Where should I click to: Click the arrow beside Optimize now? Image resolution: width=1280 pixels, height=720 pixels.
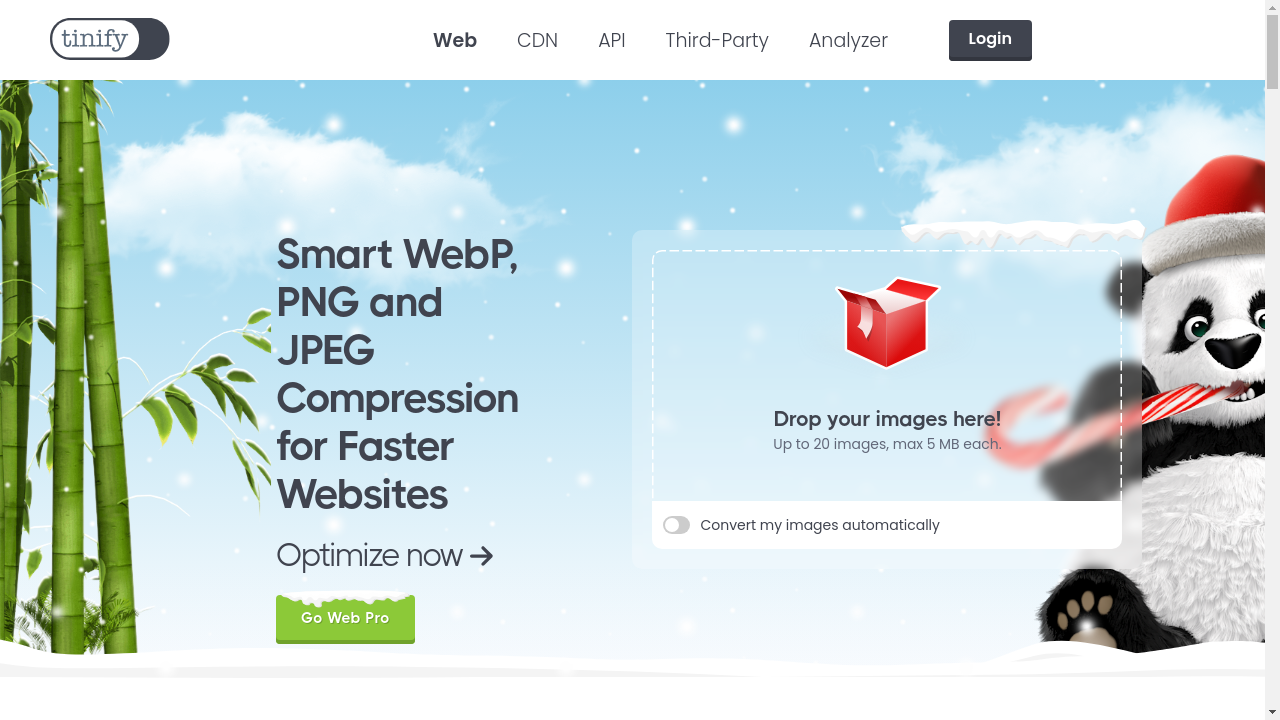tap(482, 556)
